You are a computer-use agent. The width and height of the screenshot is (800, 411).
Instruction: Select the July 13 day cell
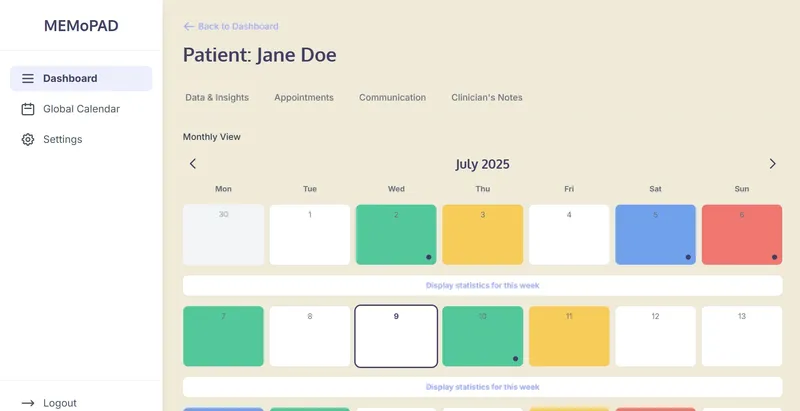pyautogui.click(x=742, y=336)
